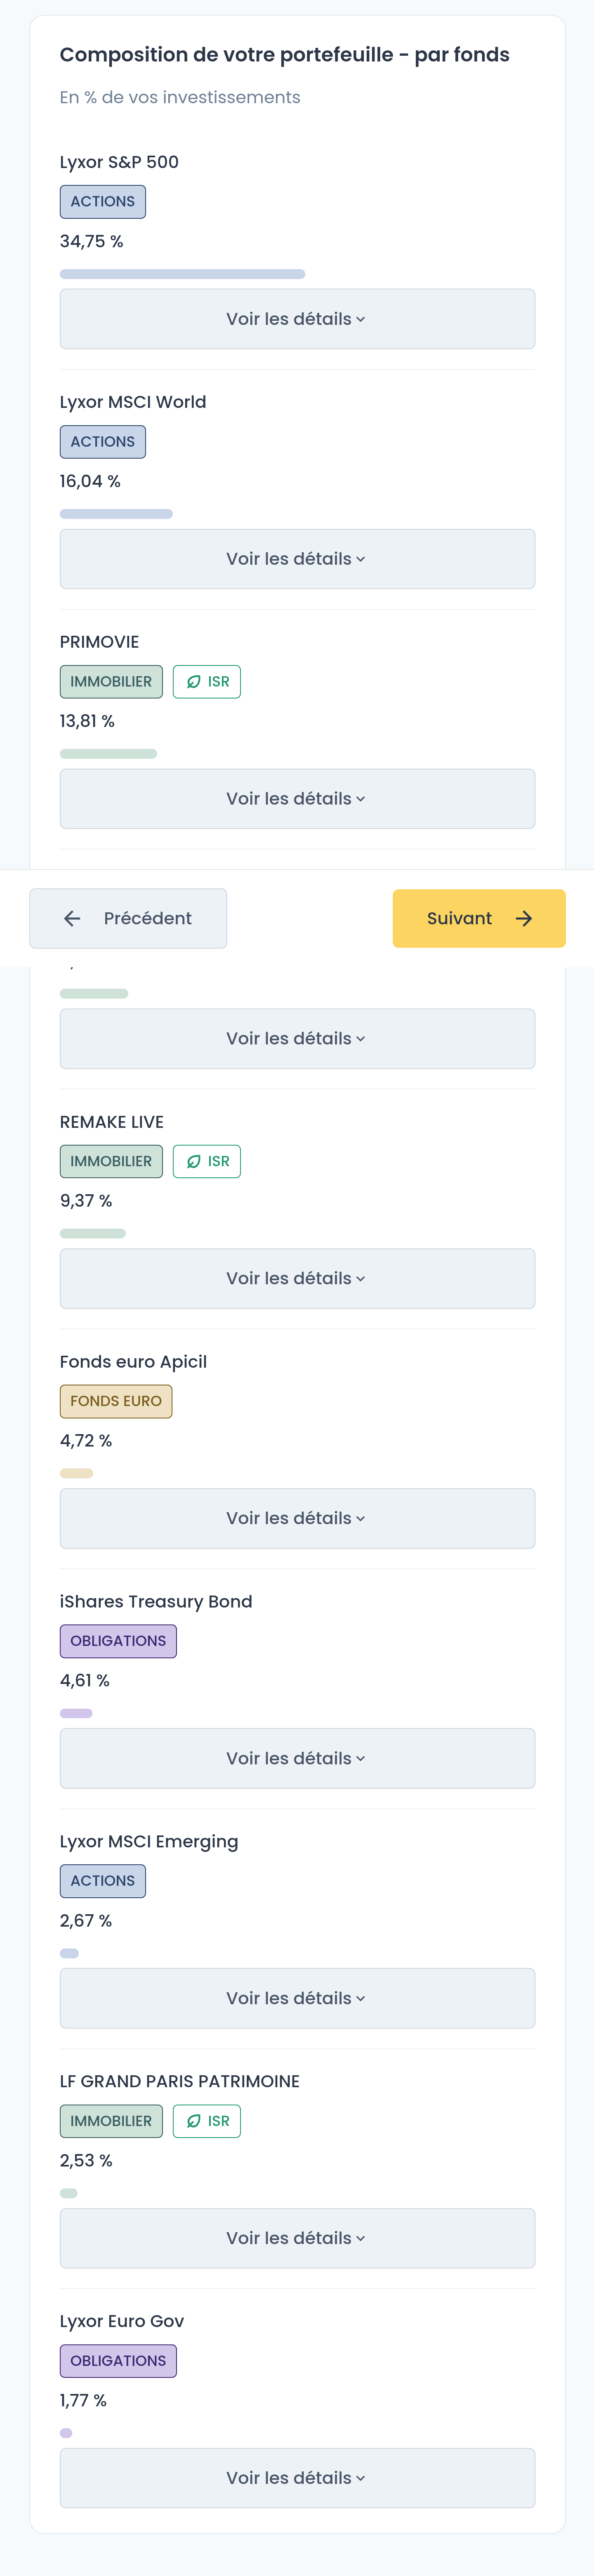Screen dimensions: 594x2576
Task: Go to next step with Suivant
Action: (479, 918)
